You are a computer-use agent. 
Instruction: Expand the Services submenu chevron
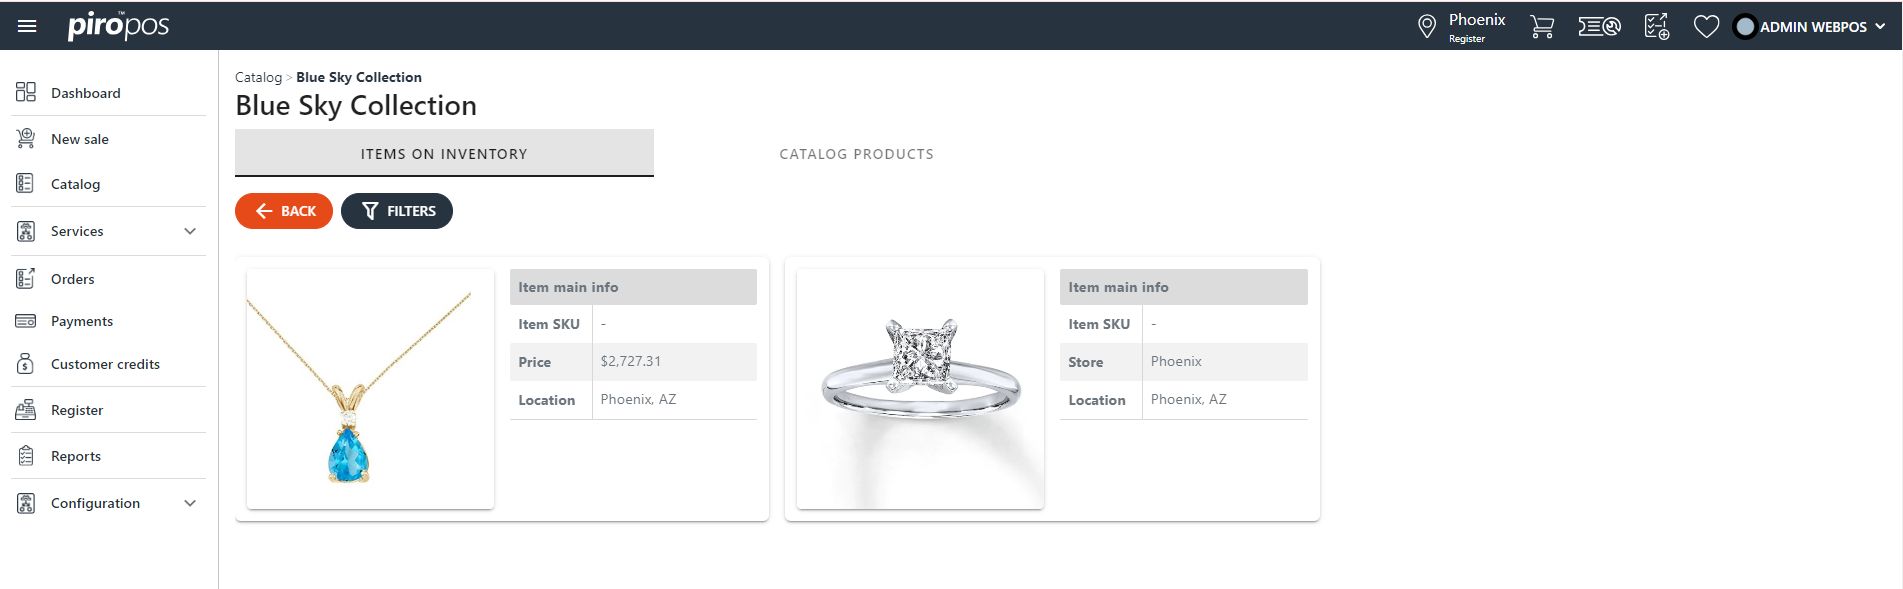pyautogui.click(x=190, y=231)
